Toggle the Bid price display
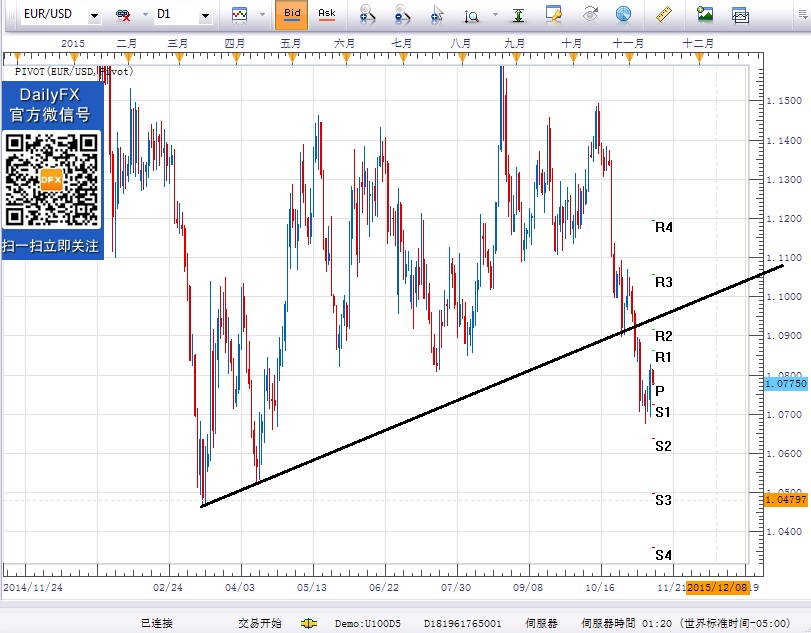The height and width of the screenshot is (633, 811). point(292,14)
